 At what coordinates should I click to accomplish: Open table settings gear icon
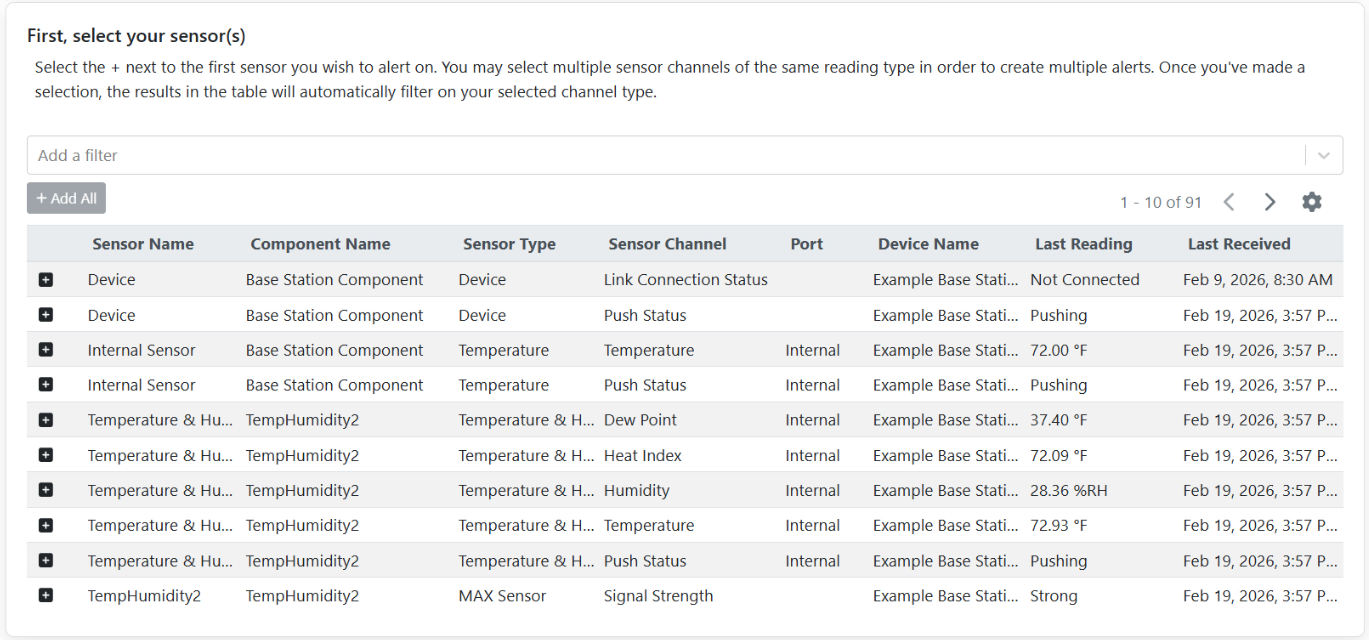click(1312, 202)
